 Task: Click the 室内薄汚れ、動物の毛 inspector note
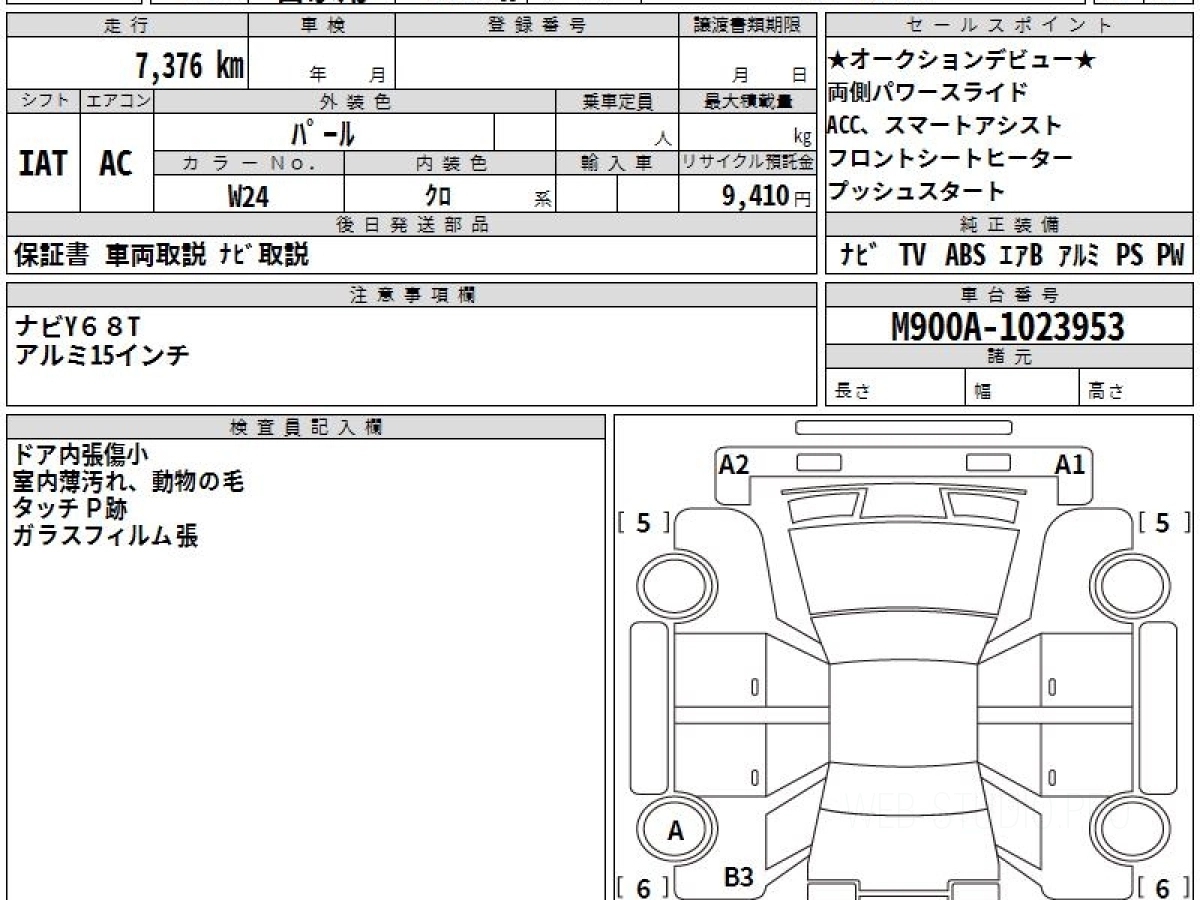pos(129,482)
